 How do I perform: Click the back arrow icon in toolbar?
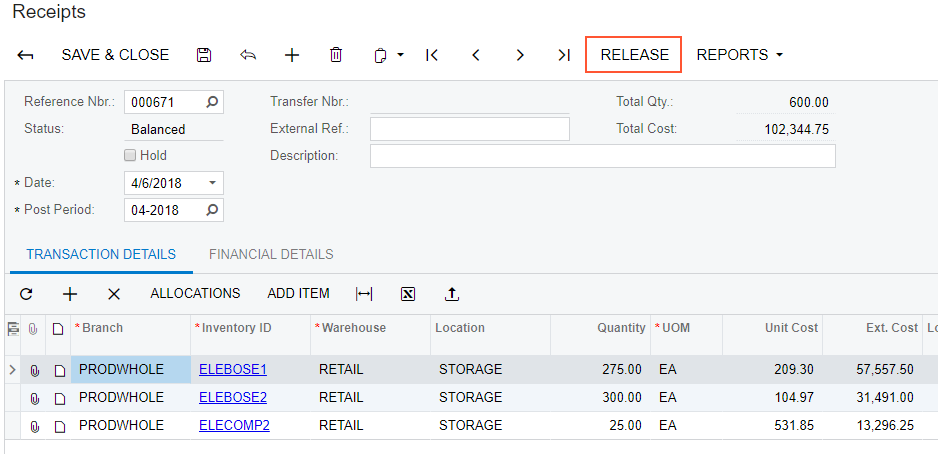pyautogui.click(x=26, y=55)
